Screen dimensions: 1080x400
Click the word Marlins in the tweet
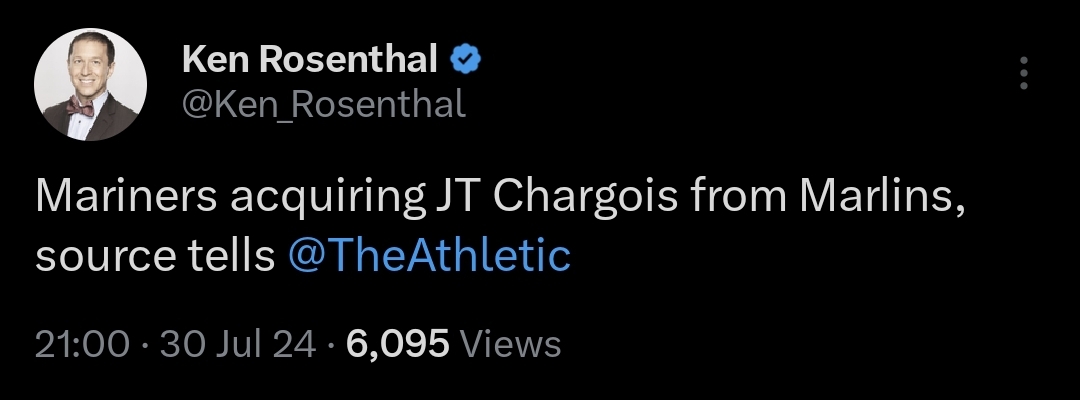pyautogui.click(x=877, y=196)
